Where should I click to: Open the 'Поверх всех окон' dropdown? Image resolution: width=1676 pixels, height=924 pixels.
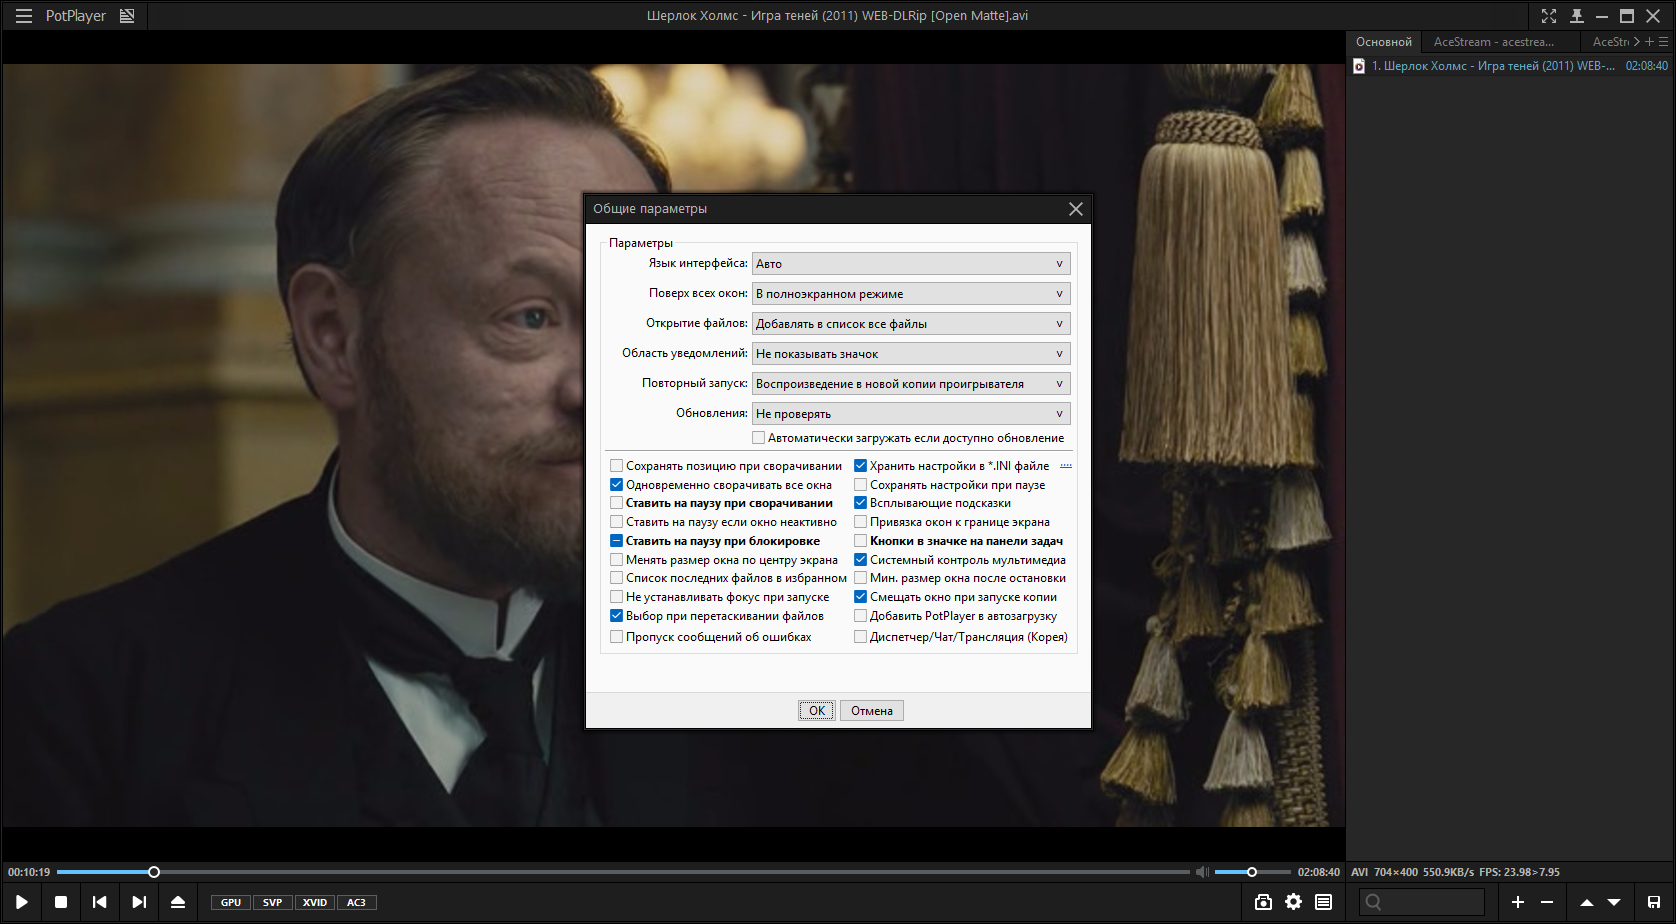[x=910, y=294]
